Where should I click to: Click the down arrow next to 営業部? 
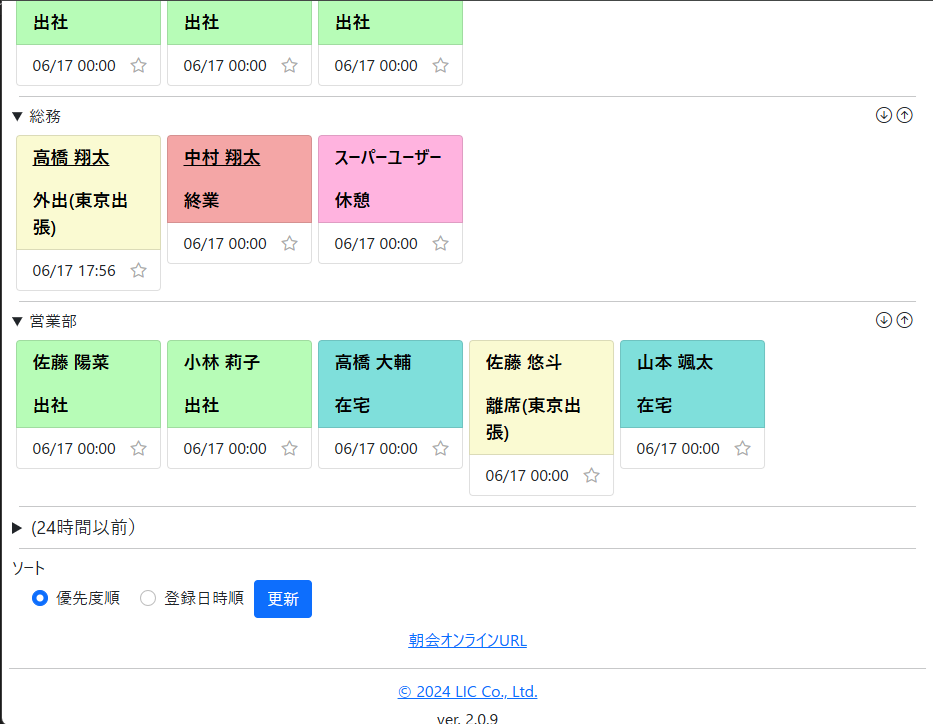tap(883, 320)
